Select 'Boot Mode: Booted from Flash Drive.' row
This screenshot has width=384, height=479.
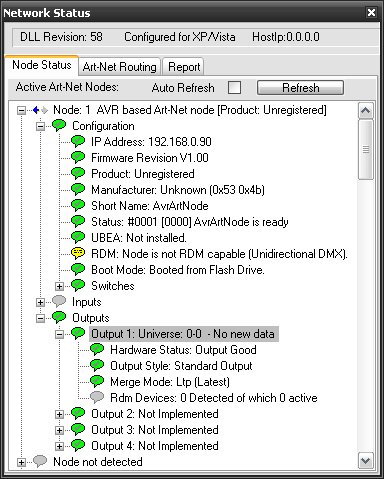point(178,270)
